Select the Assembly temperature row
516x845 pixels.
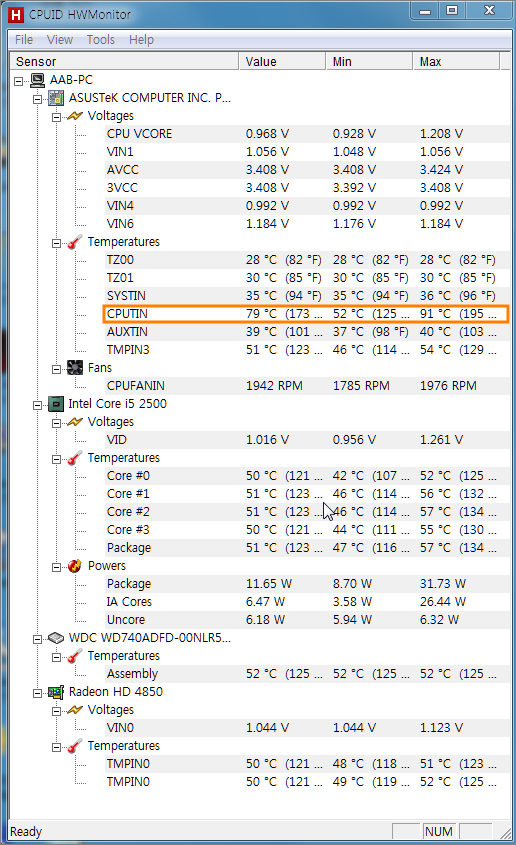pos(307,674)
